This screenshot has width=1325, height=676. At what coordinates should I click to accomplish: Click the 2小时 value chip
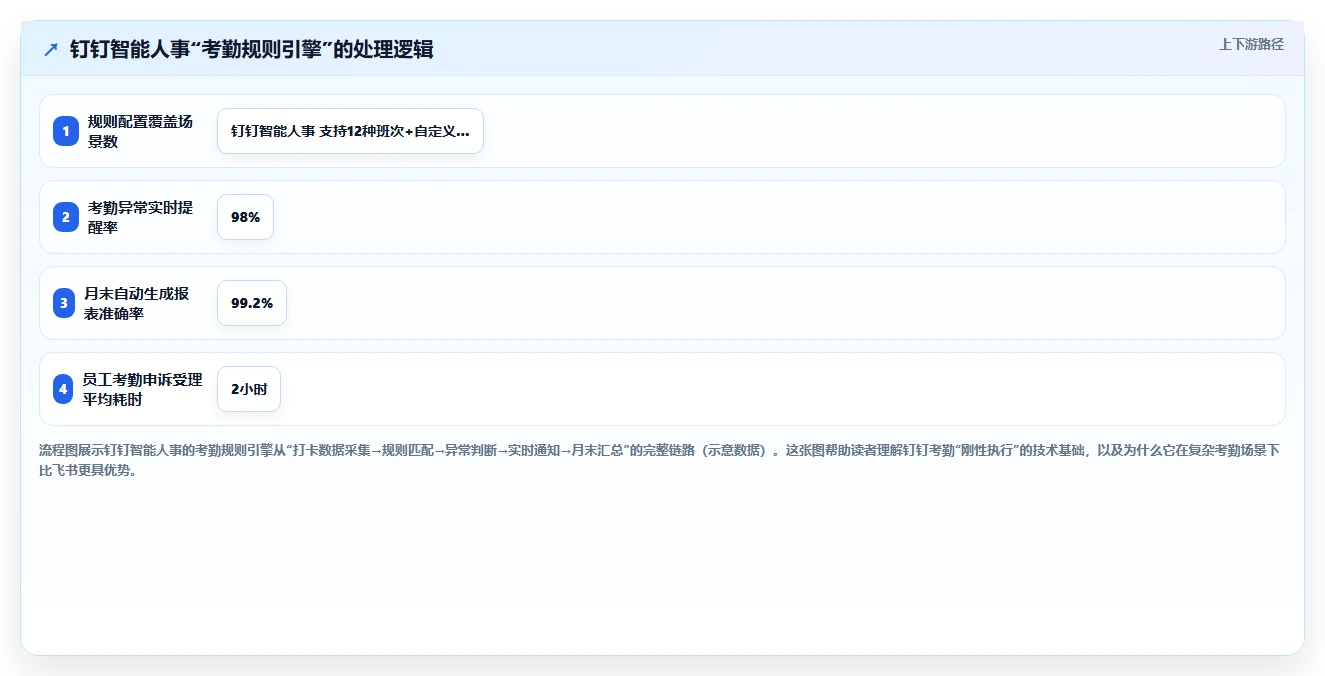[249, 389]
